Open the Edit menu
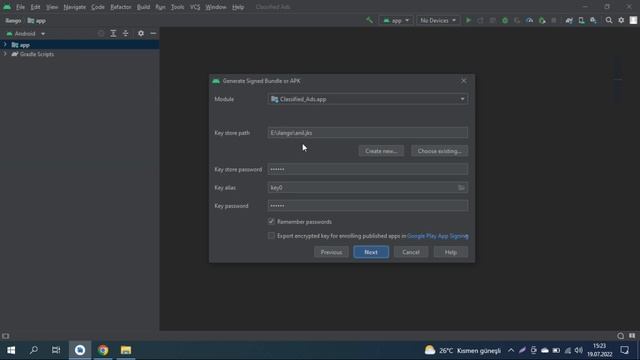 36,7
